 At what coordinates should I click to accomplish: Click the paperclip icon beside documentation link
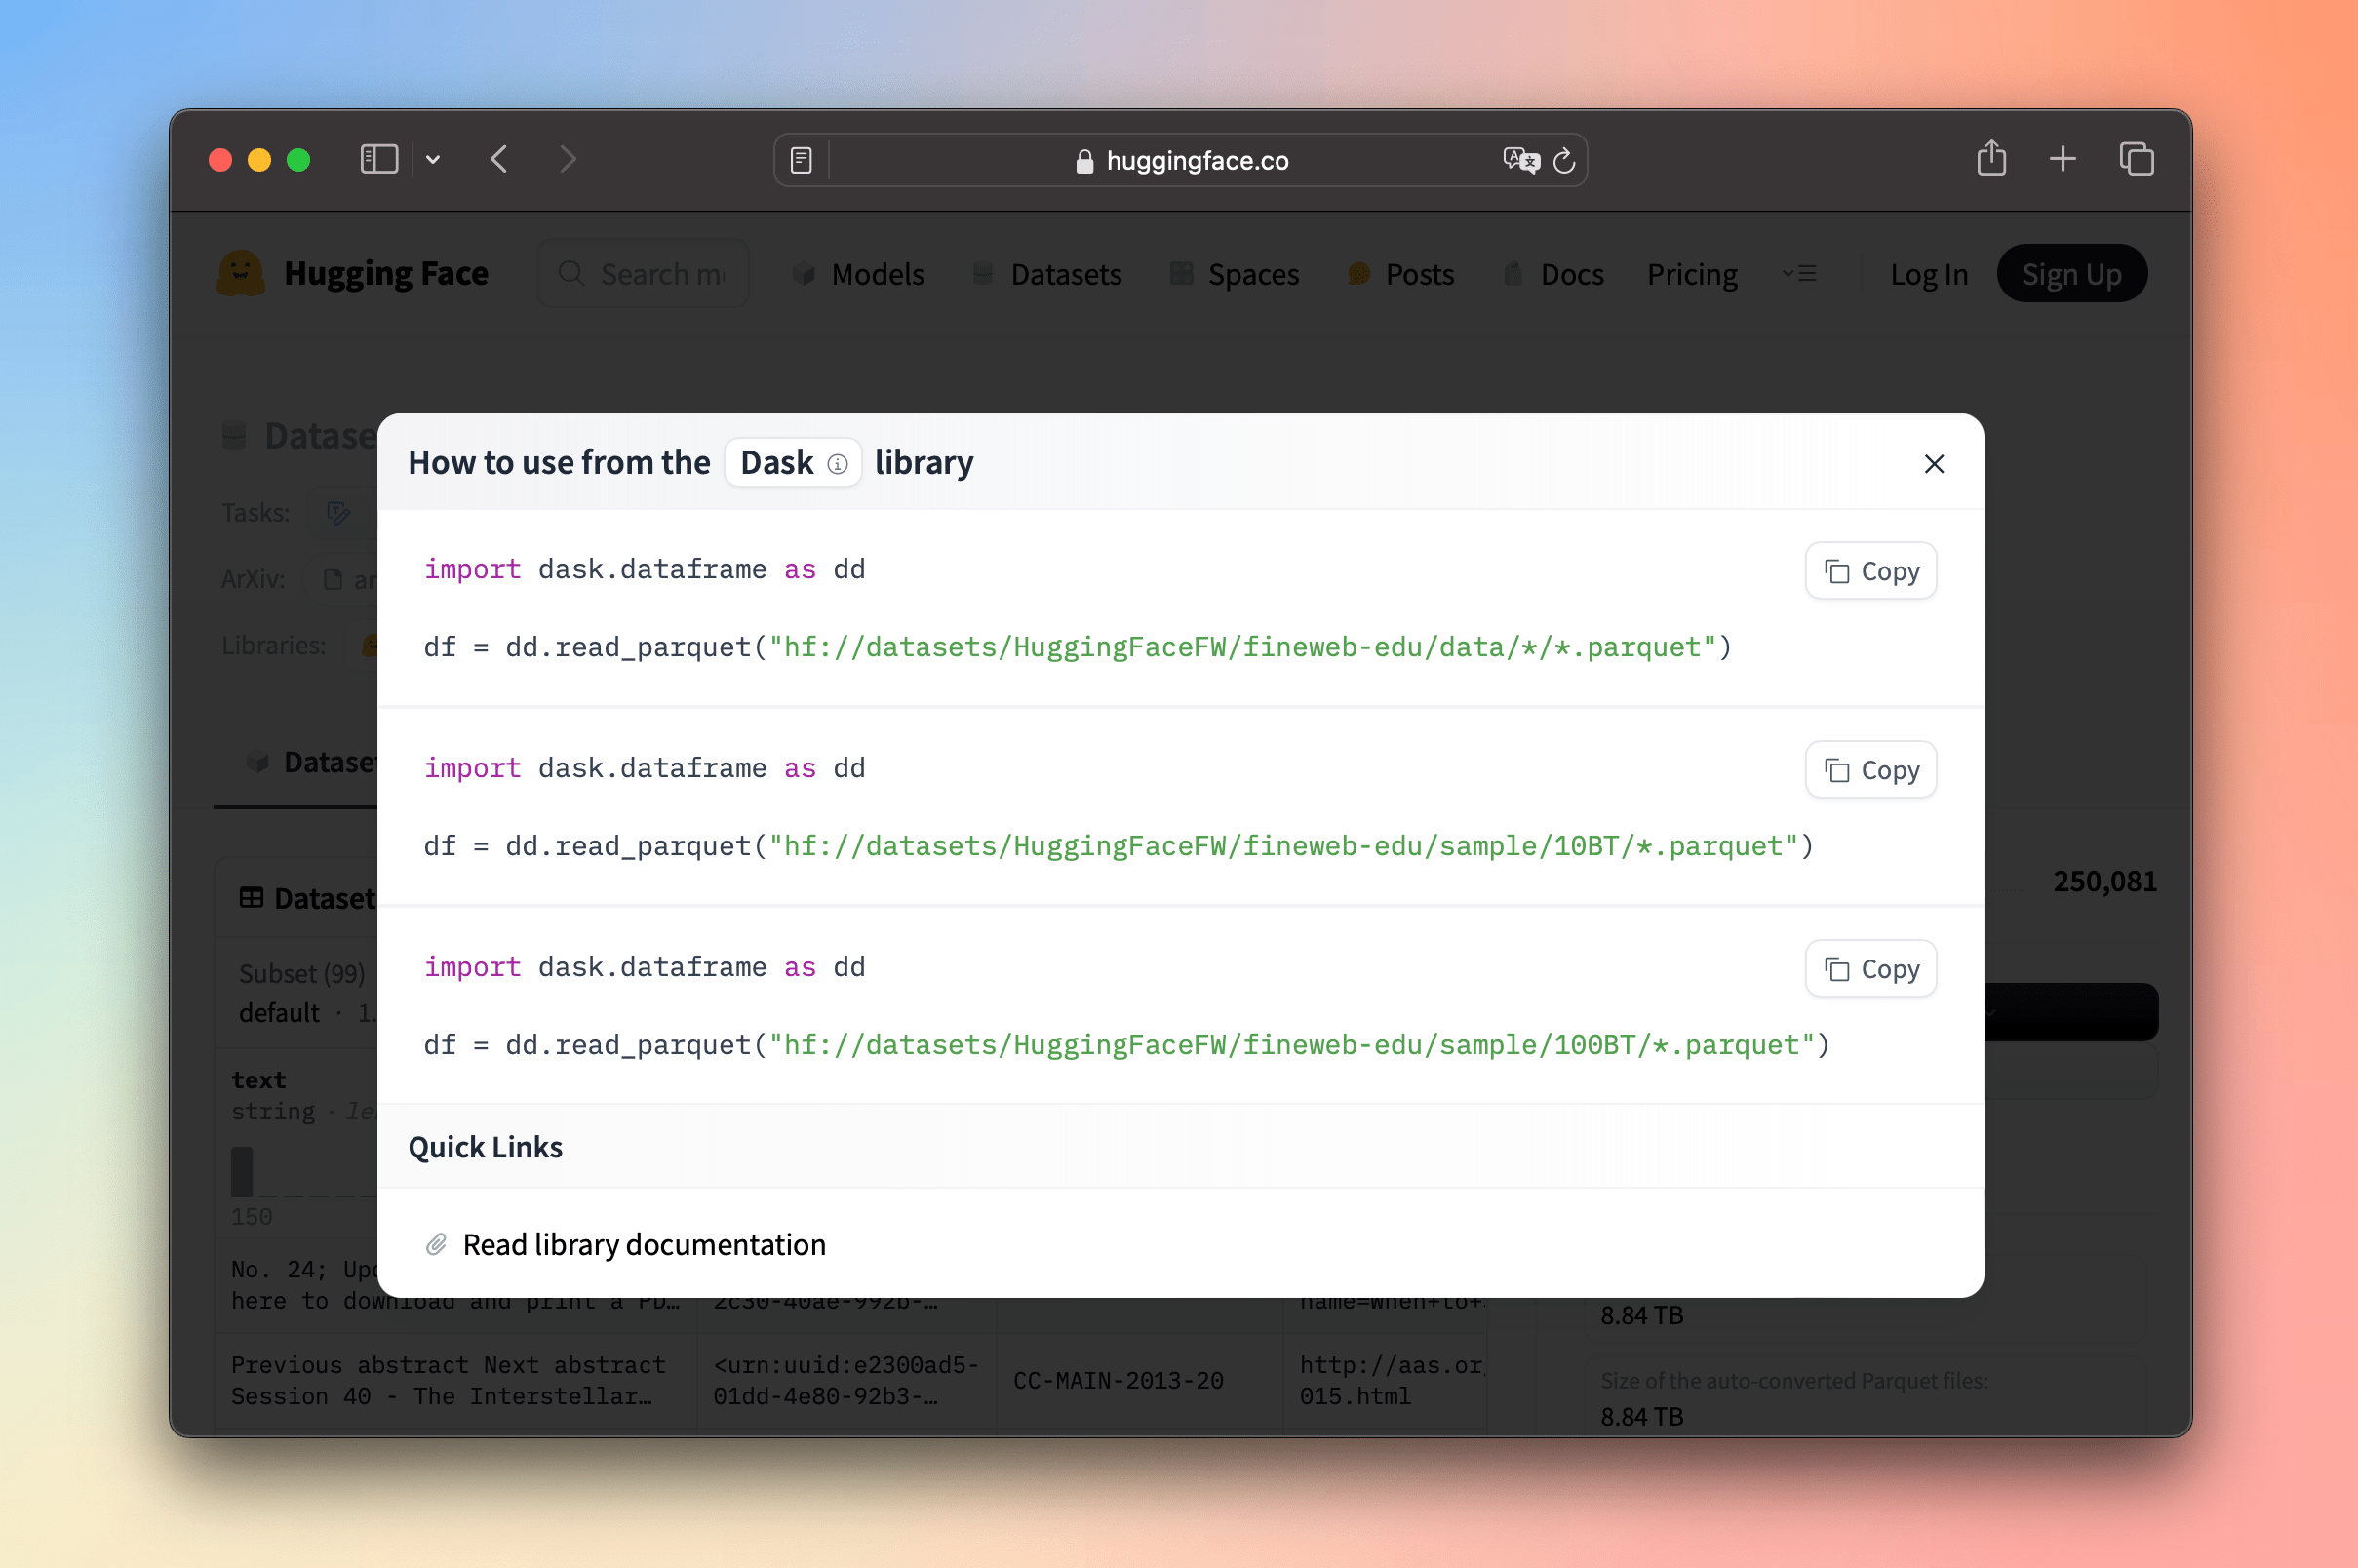coord(436,1245)
